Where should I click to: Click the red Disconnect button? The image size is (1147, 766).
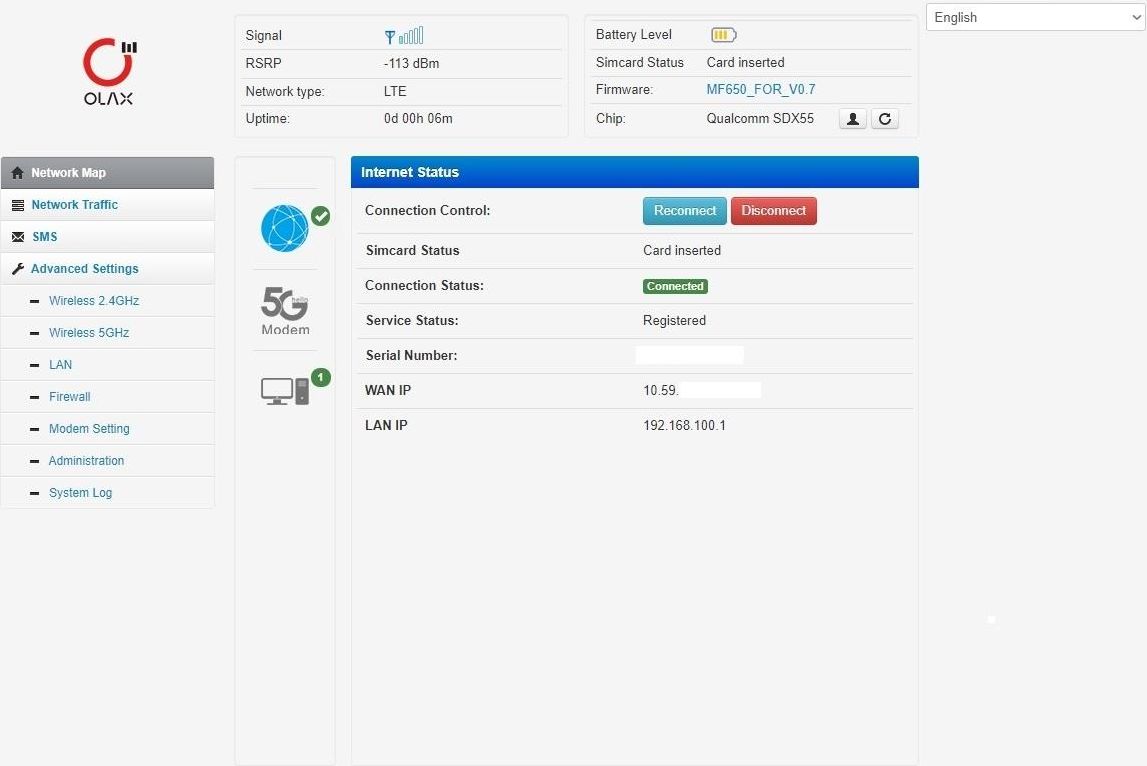point(774,211)
